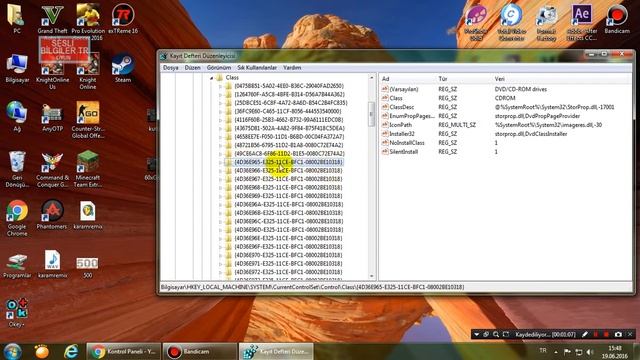Open the Minecraft Team Extreme shortcut
Viewport: 640px width, 360px height.
click(88, 169)
